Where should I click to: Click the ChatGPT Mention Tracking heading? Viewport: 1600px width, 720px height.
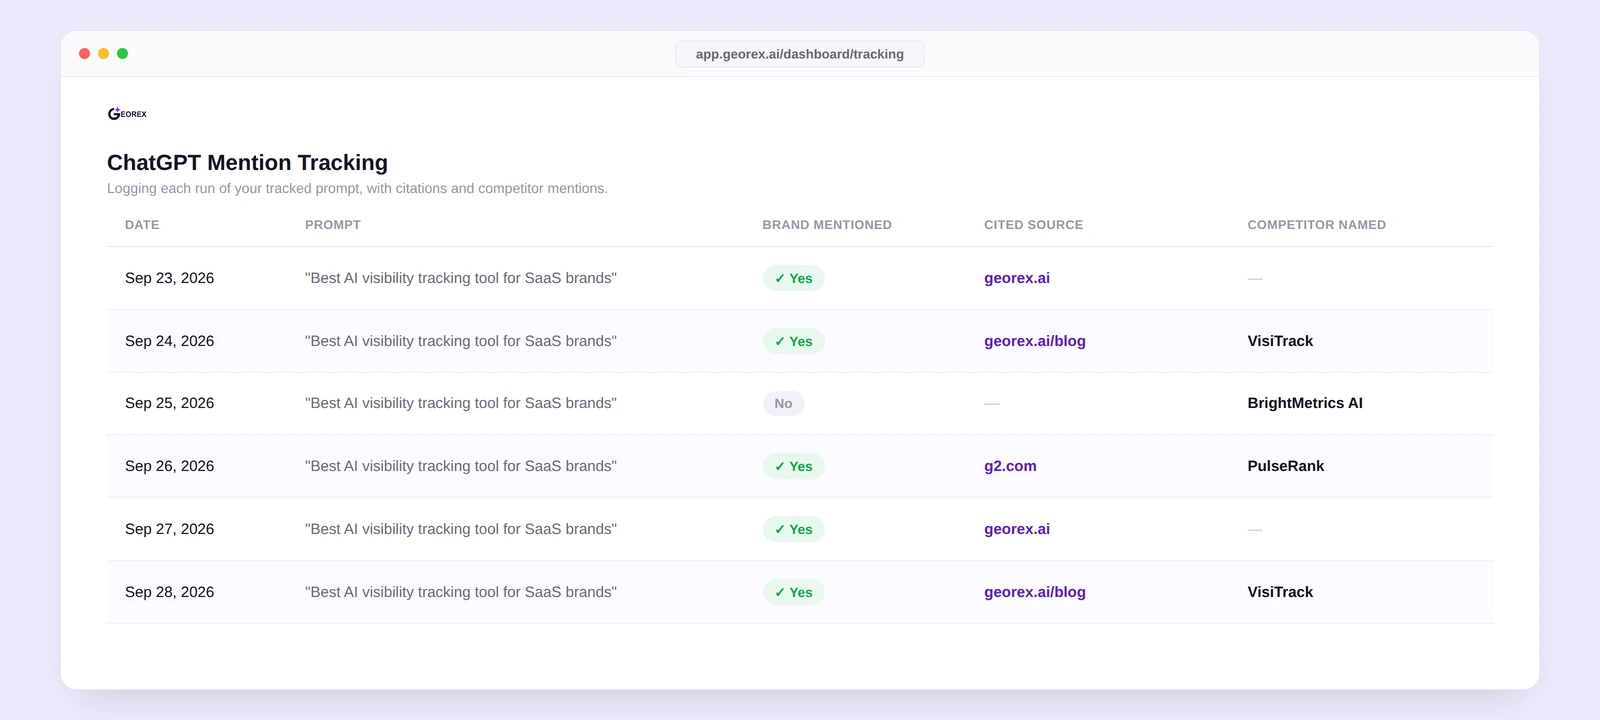pyautogui.click(x=247, y=162)
